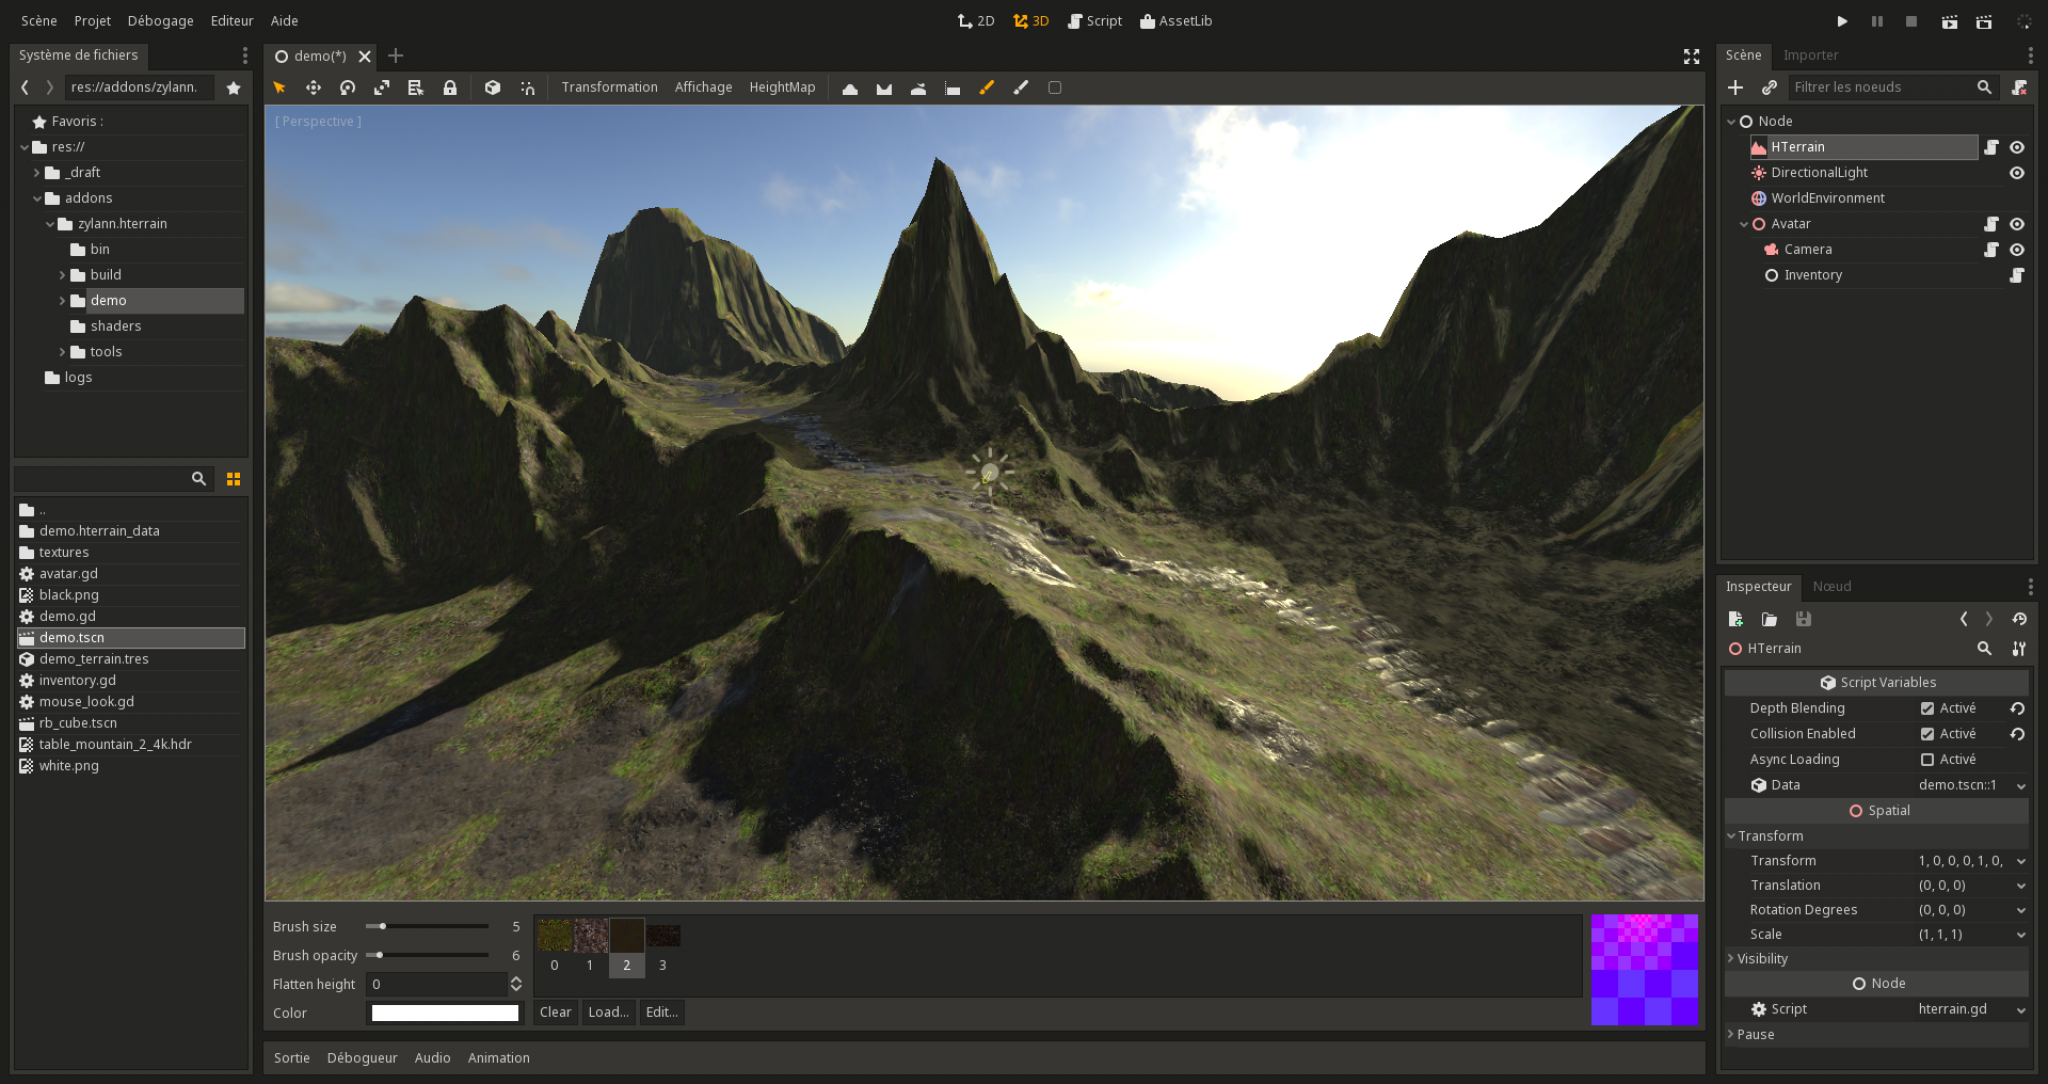Toggle visibility of DirectionalLight node
Image resolution: width=2048 pixels, height=1084 pixels.
pos(2017,173)
